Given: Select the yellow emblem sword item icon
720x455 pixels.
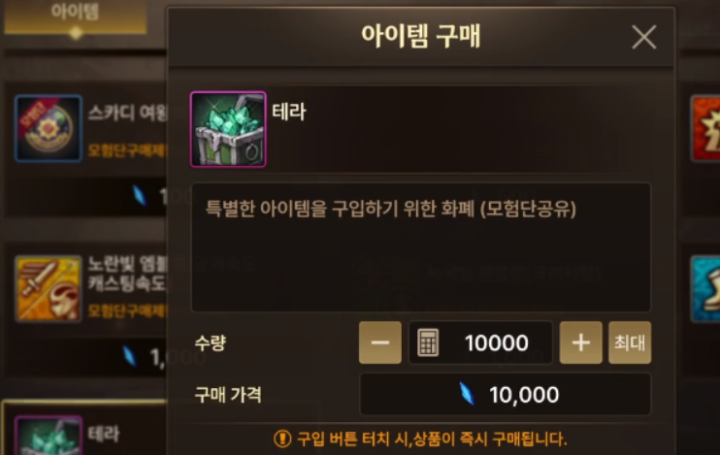Looking at the screenshot, I should [48, 288].
